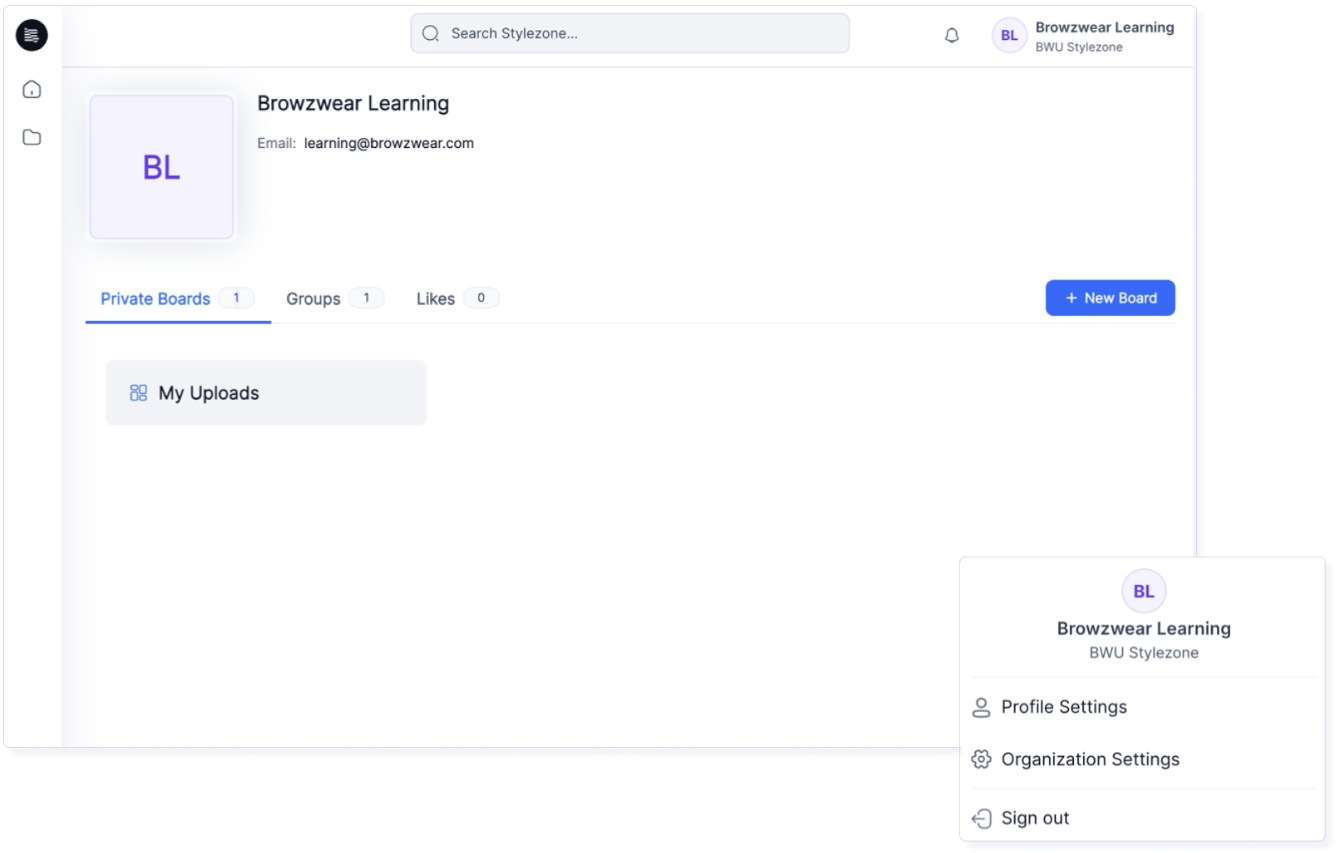The height and width of the screenshot is (853, 1343).
Task: Click the learning@browzwear.com email address
Action: pos(389,143)
